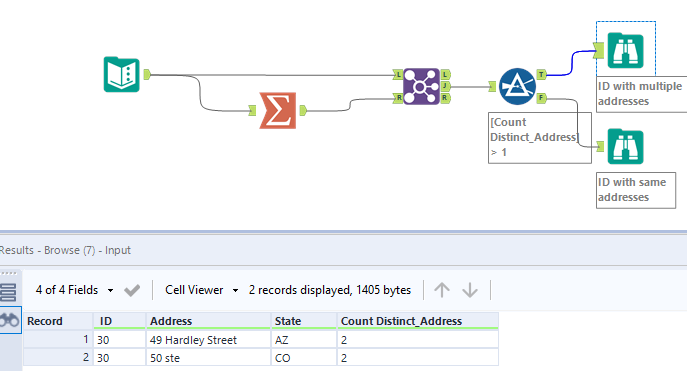
Task: Click the Filter tool input anchor
Action: tap(492, 86)
